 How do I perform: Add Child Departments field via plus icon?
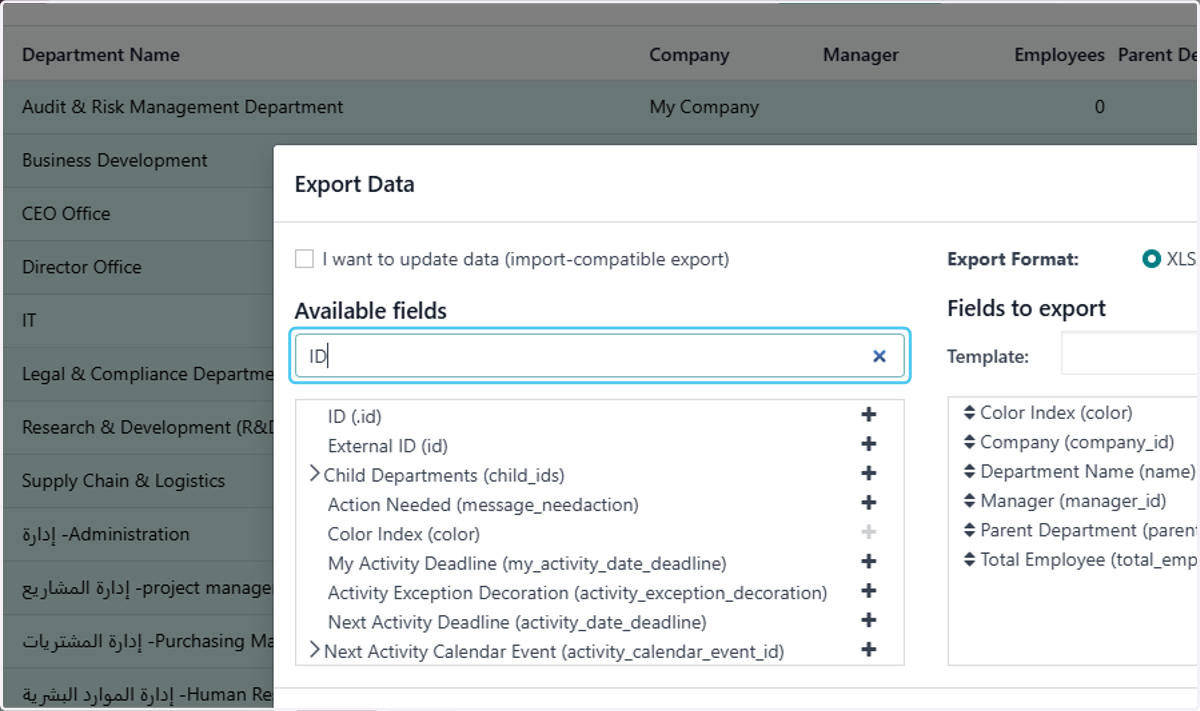click(x=868, y=474)
